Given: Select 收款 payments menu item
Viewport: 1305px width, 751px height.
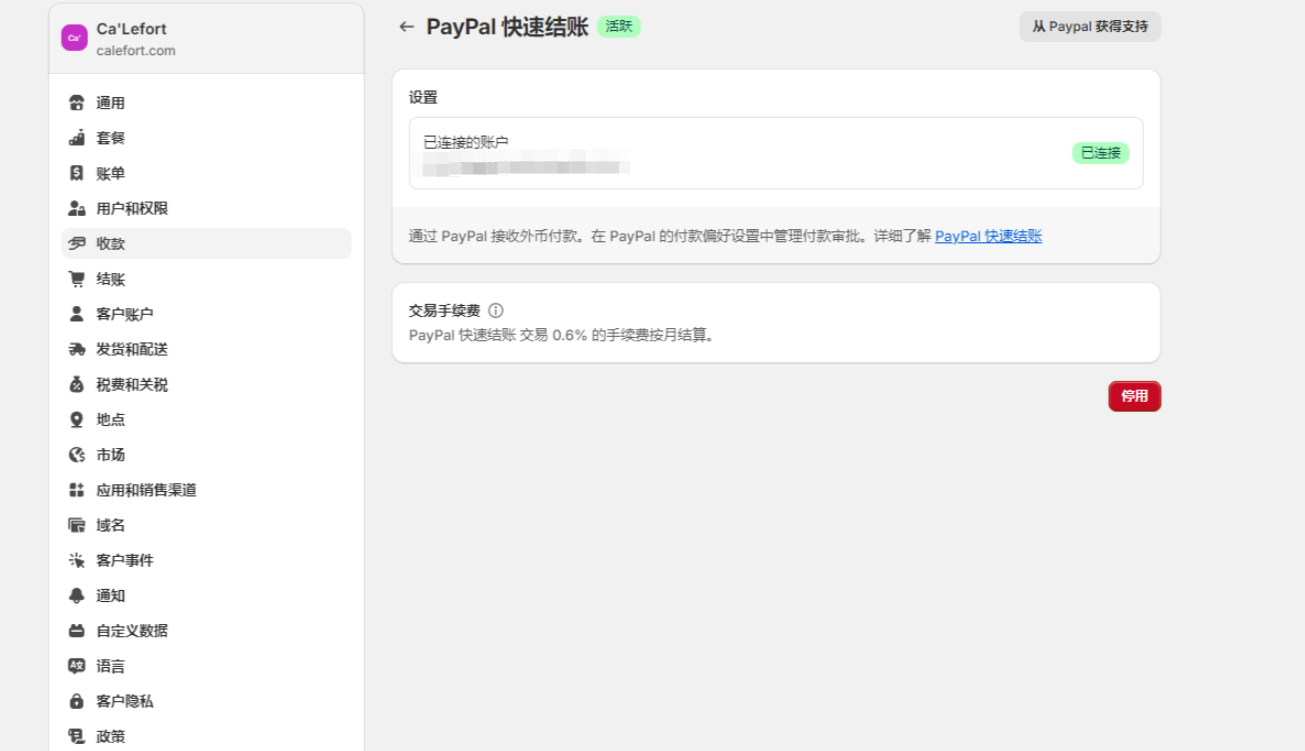Looking at the screenshot, I should coord(206,243).
